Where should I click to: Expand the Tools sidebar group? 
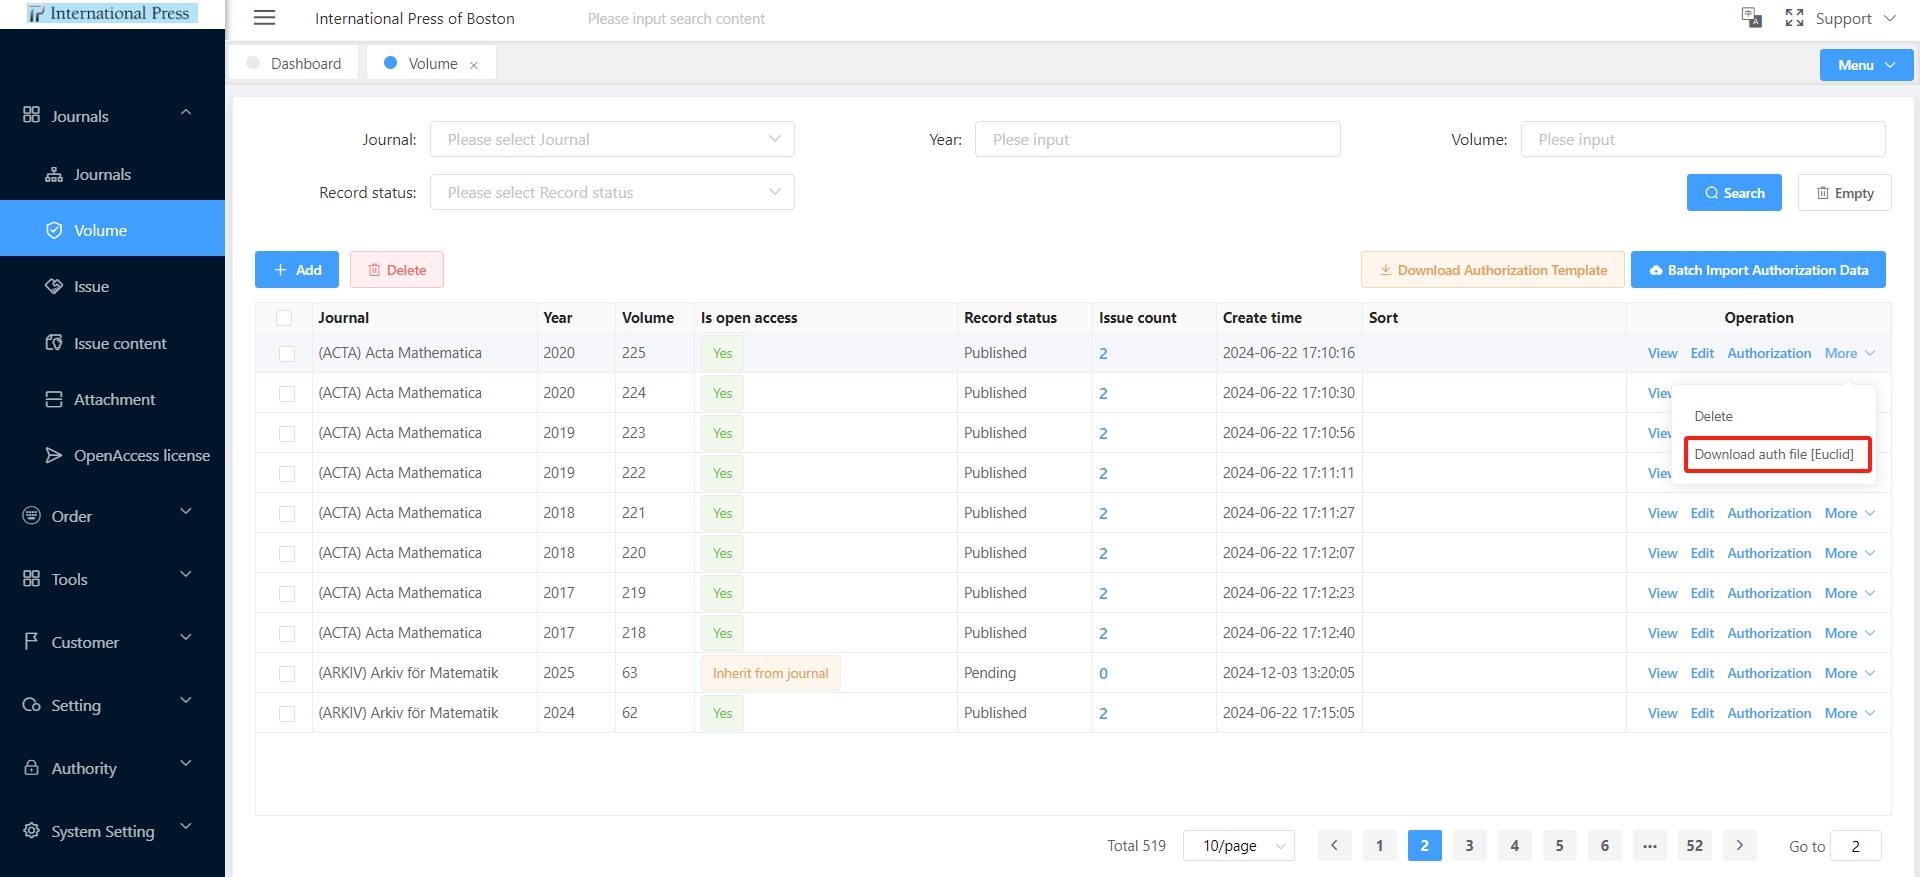point(112,579)
